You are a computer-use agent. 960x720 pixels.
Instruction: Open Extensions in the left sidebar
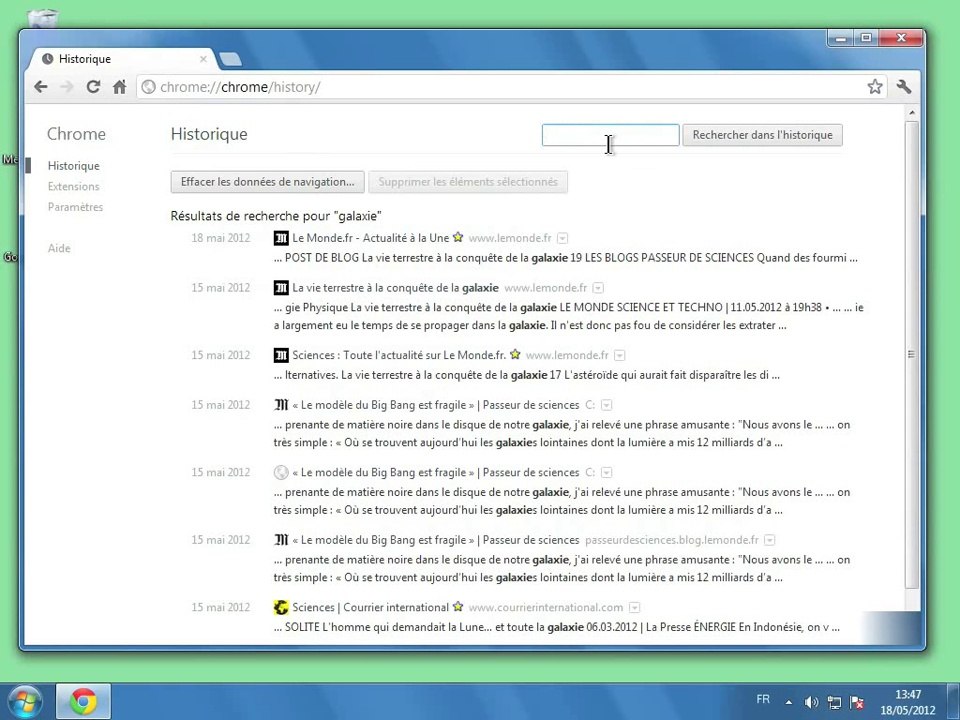click(x=73, y=186)
